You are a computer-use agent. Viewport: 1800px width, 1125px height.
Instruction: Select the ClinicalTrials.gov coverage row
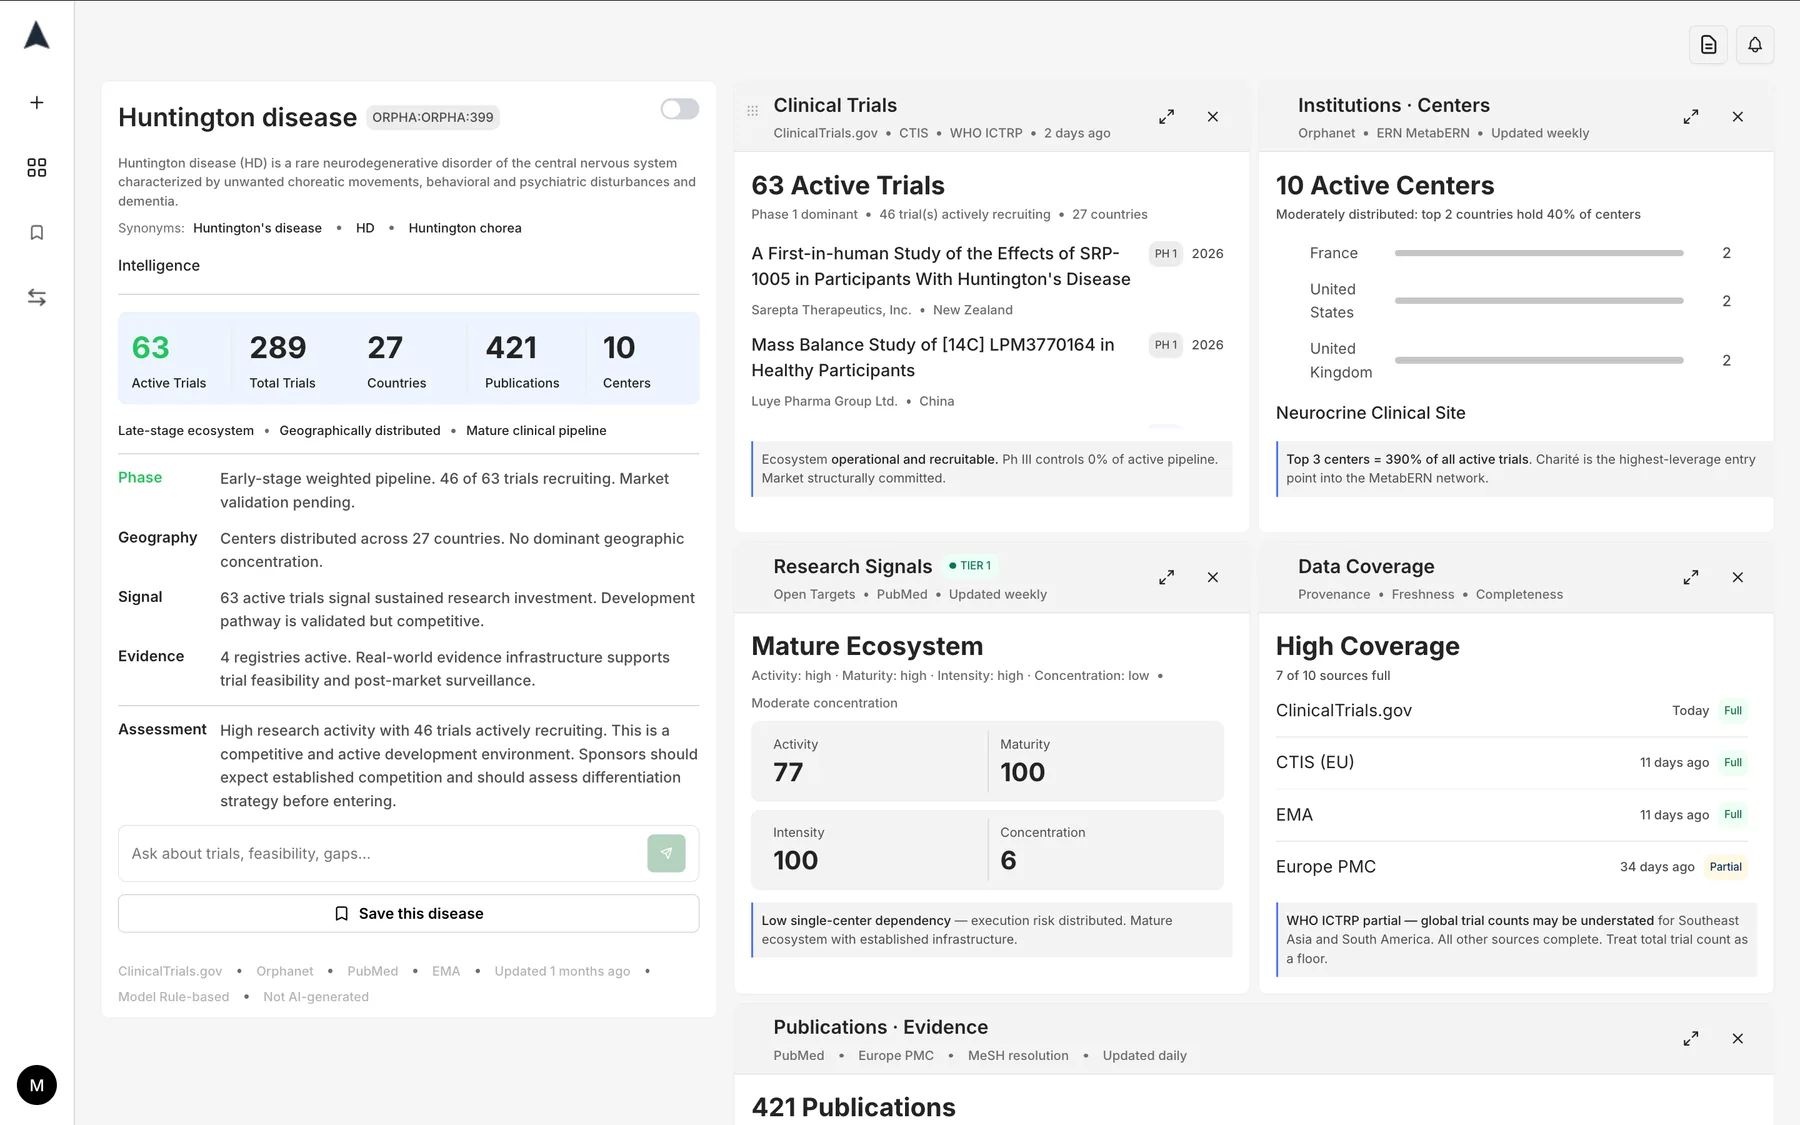tap(1511, 711)
